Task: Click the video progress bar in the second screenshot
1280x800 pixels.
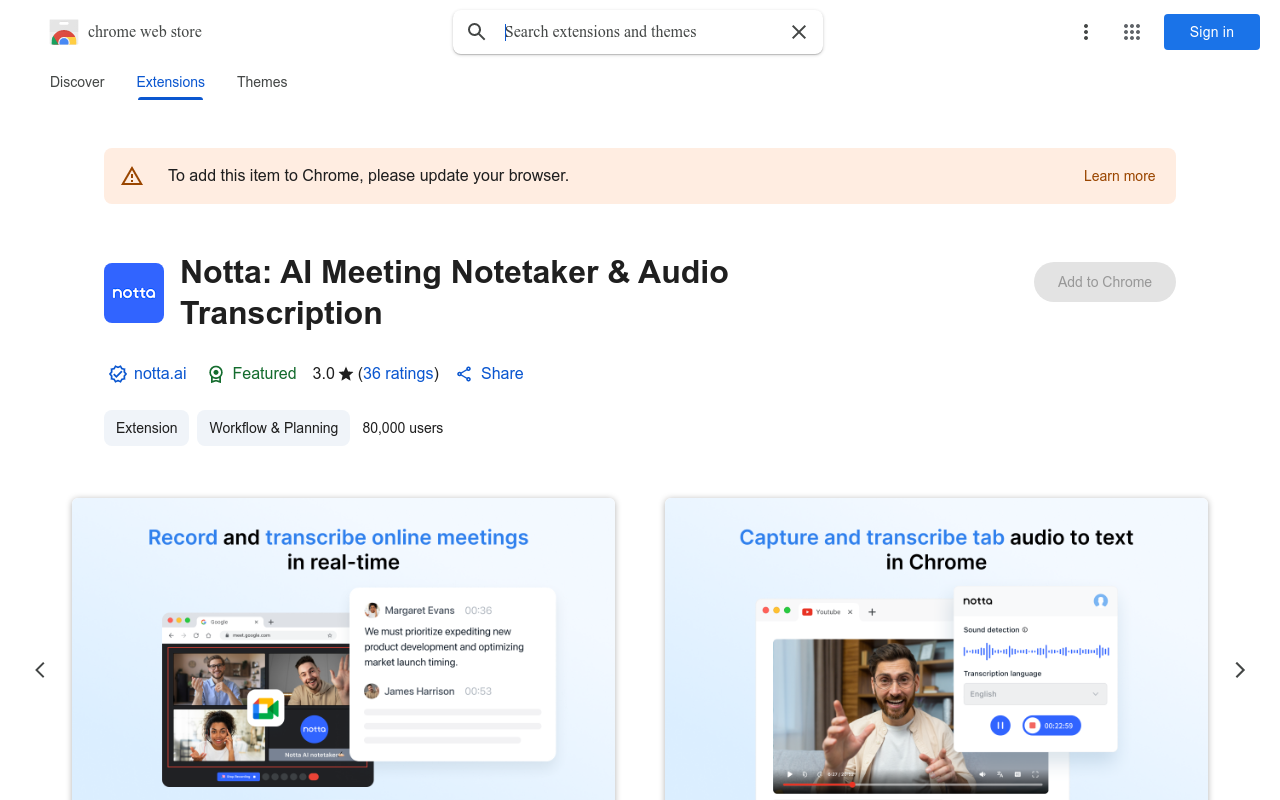Action: point(911,785)
